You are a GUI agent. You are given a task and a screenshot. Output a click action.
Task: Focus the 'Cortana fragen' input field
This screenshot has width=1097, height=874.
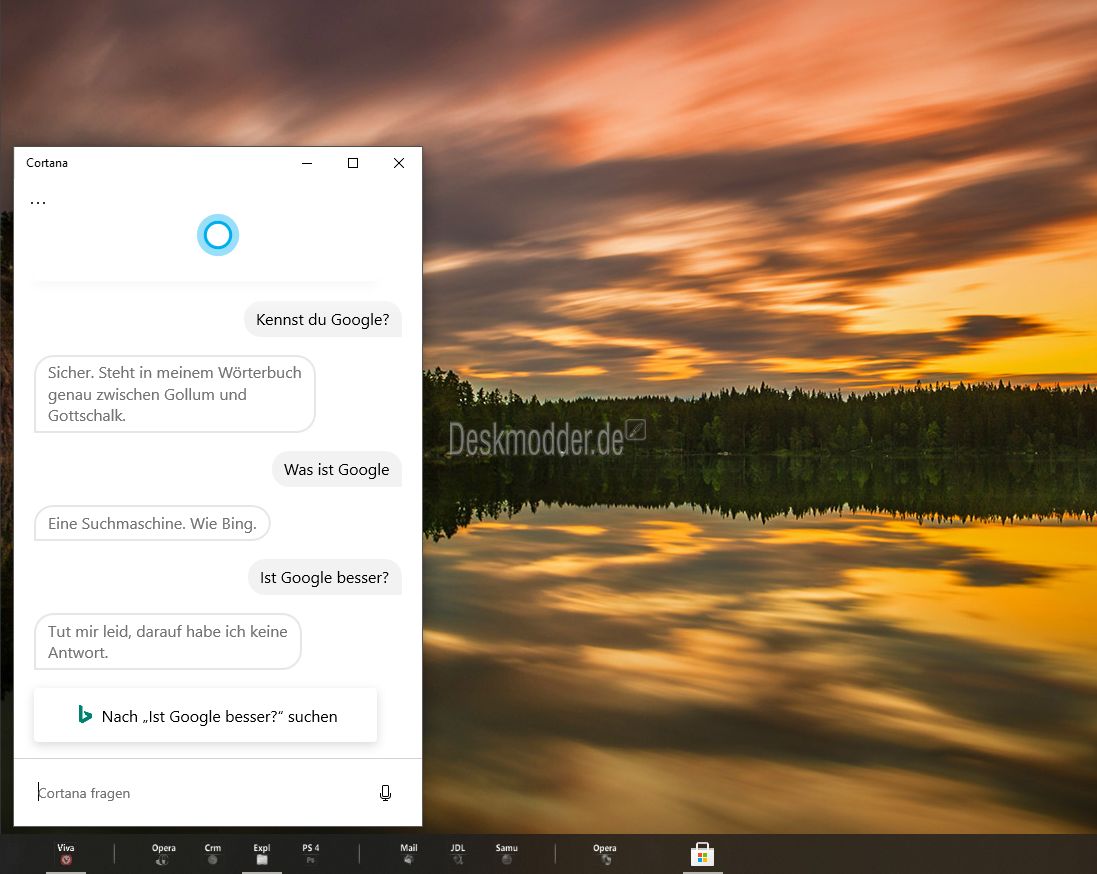click(203, 793)
